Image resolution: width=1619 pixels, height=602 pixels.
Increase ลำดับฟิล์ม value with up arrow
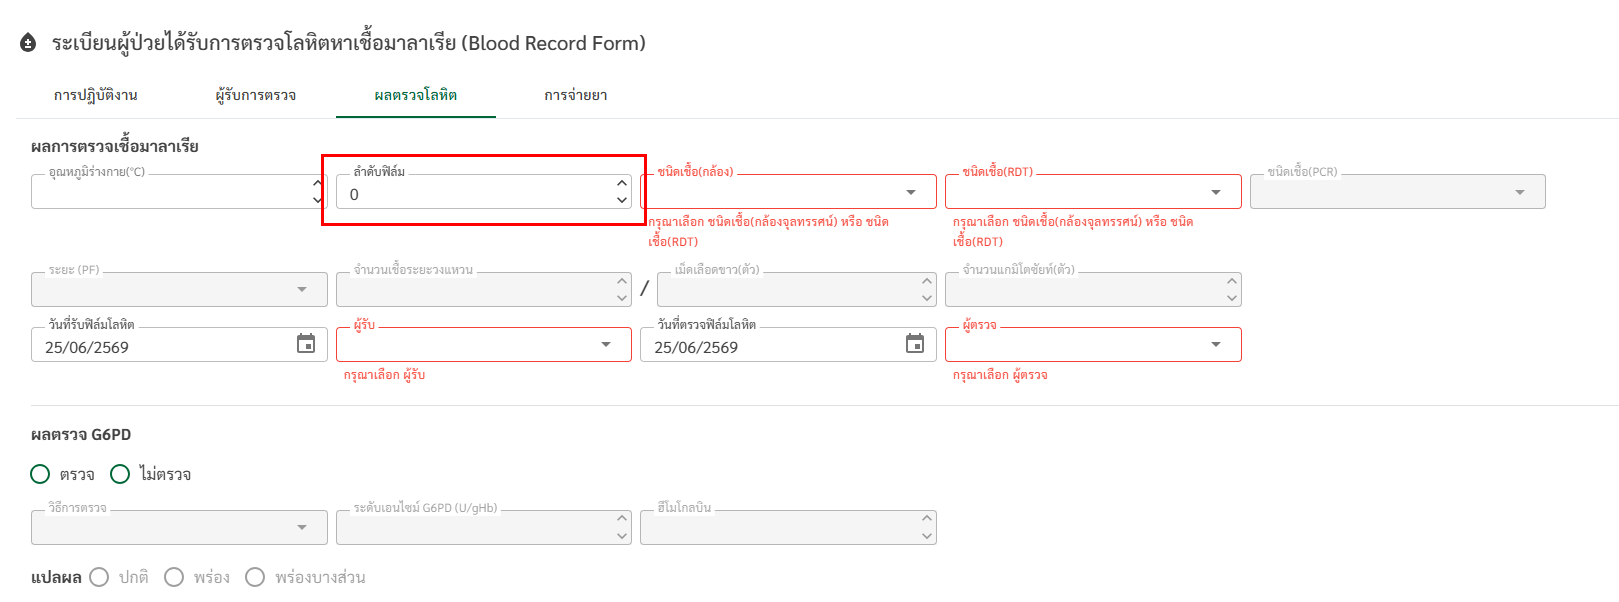click(x=622, y=183)
